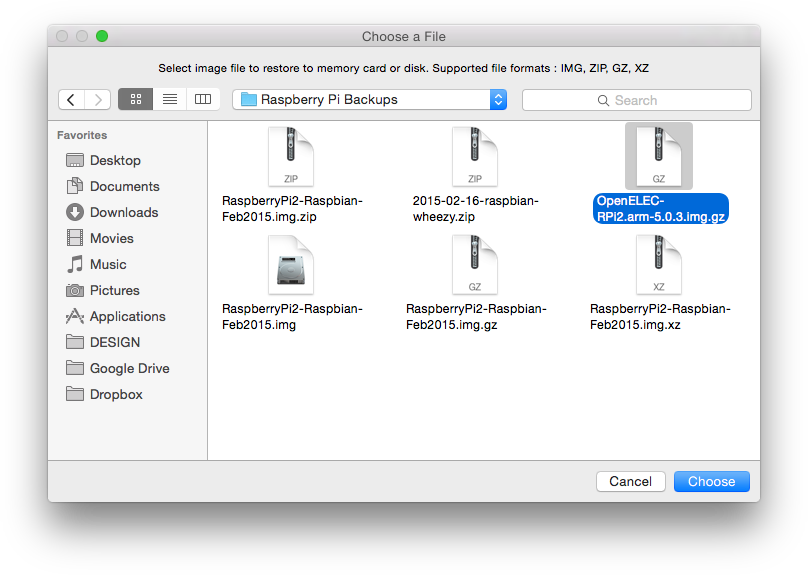Go forward with the right chevron button
The image size is (808, 575).
coord(98,99)
